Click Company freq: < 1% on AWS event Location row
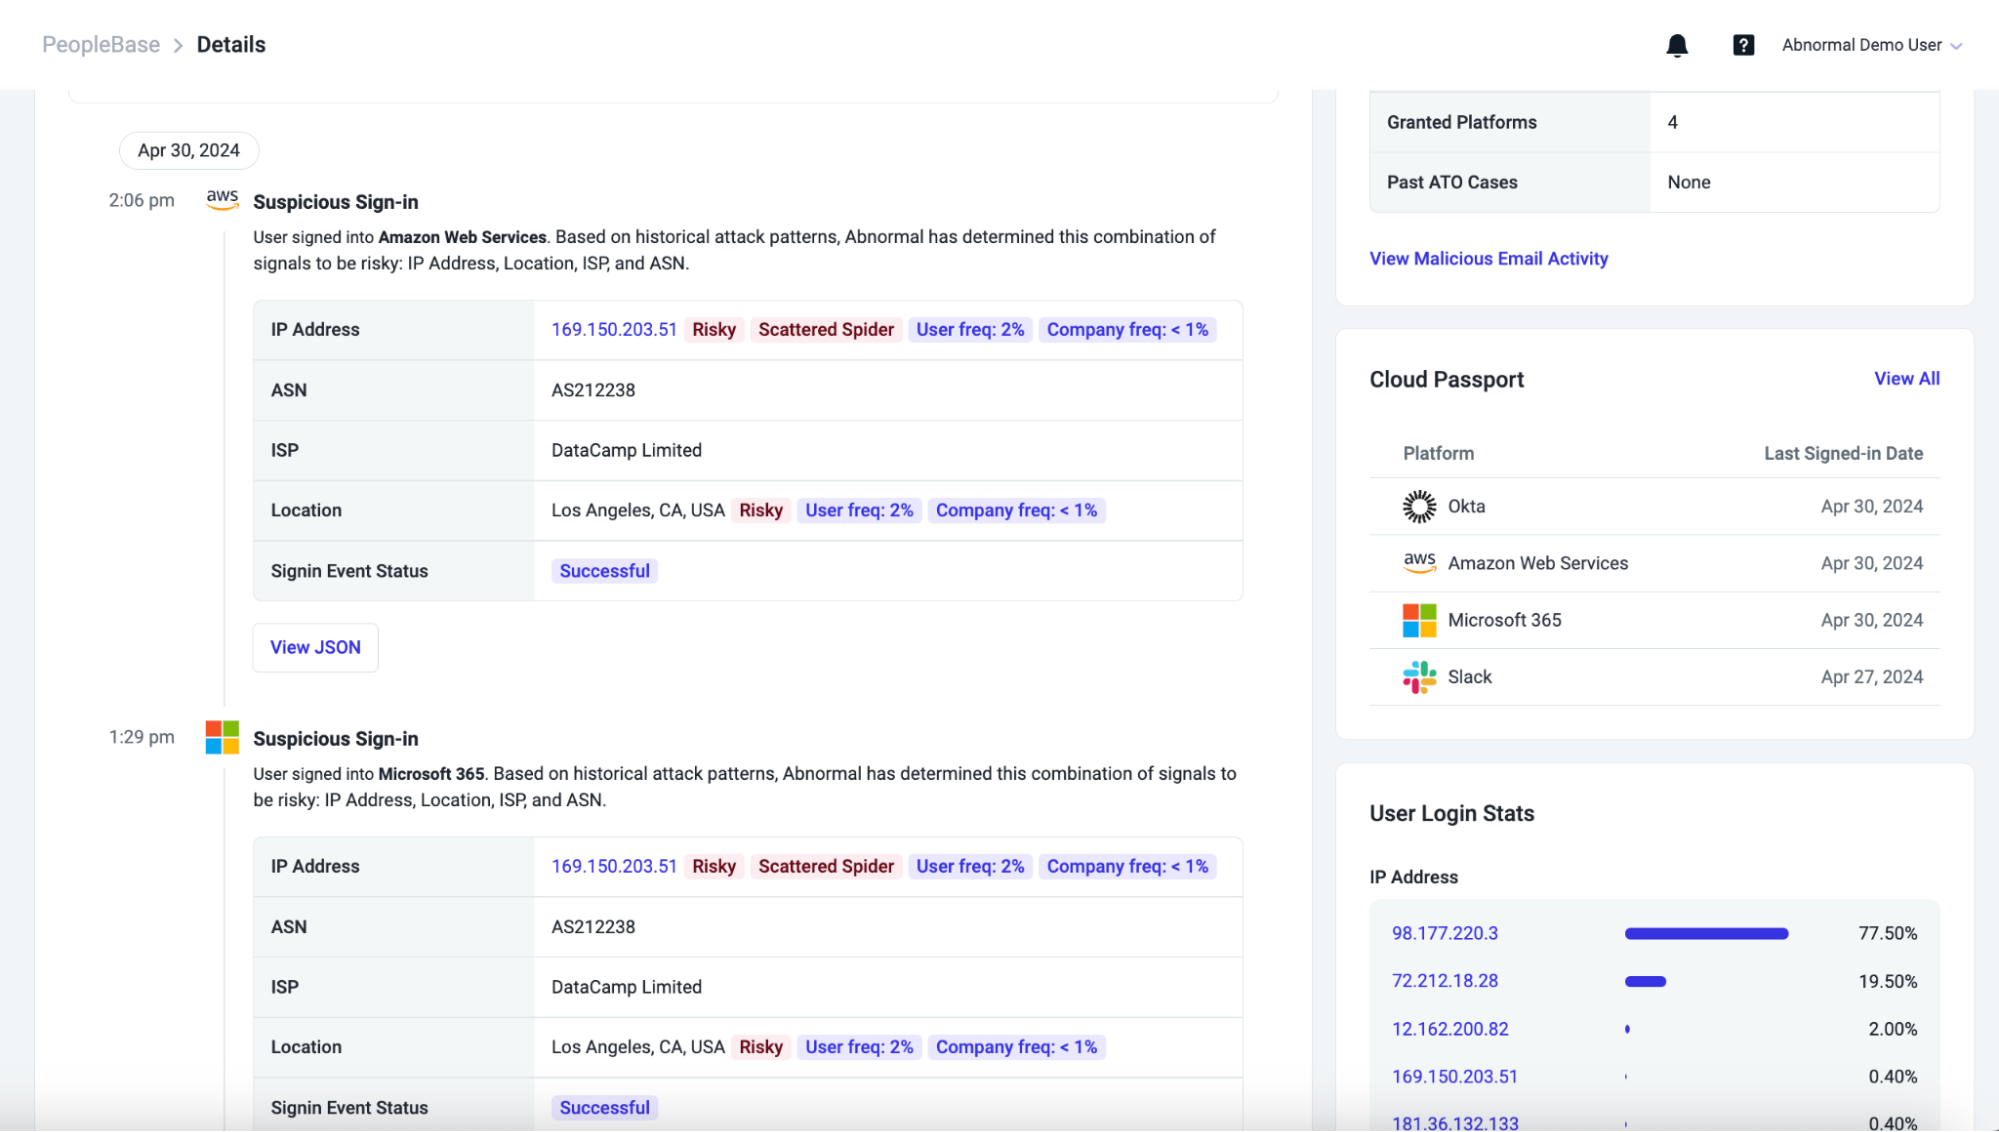This screenshot has height=1132, width=1999. coord(1016,511)
